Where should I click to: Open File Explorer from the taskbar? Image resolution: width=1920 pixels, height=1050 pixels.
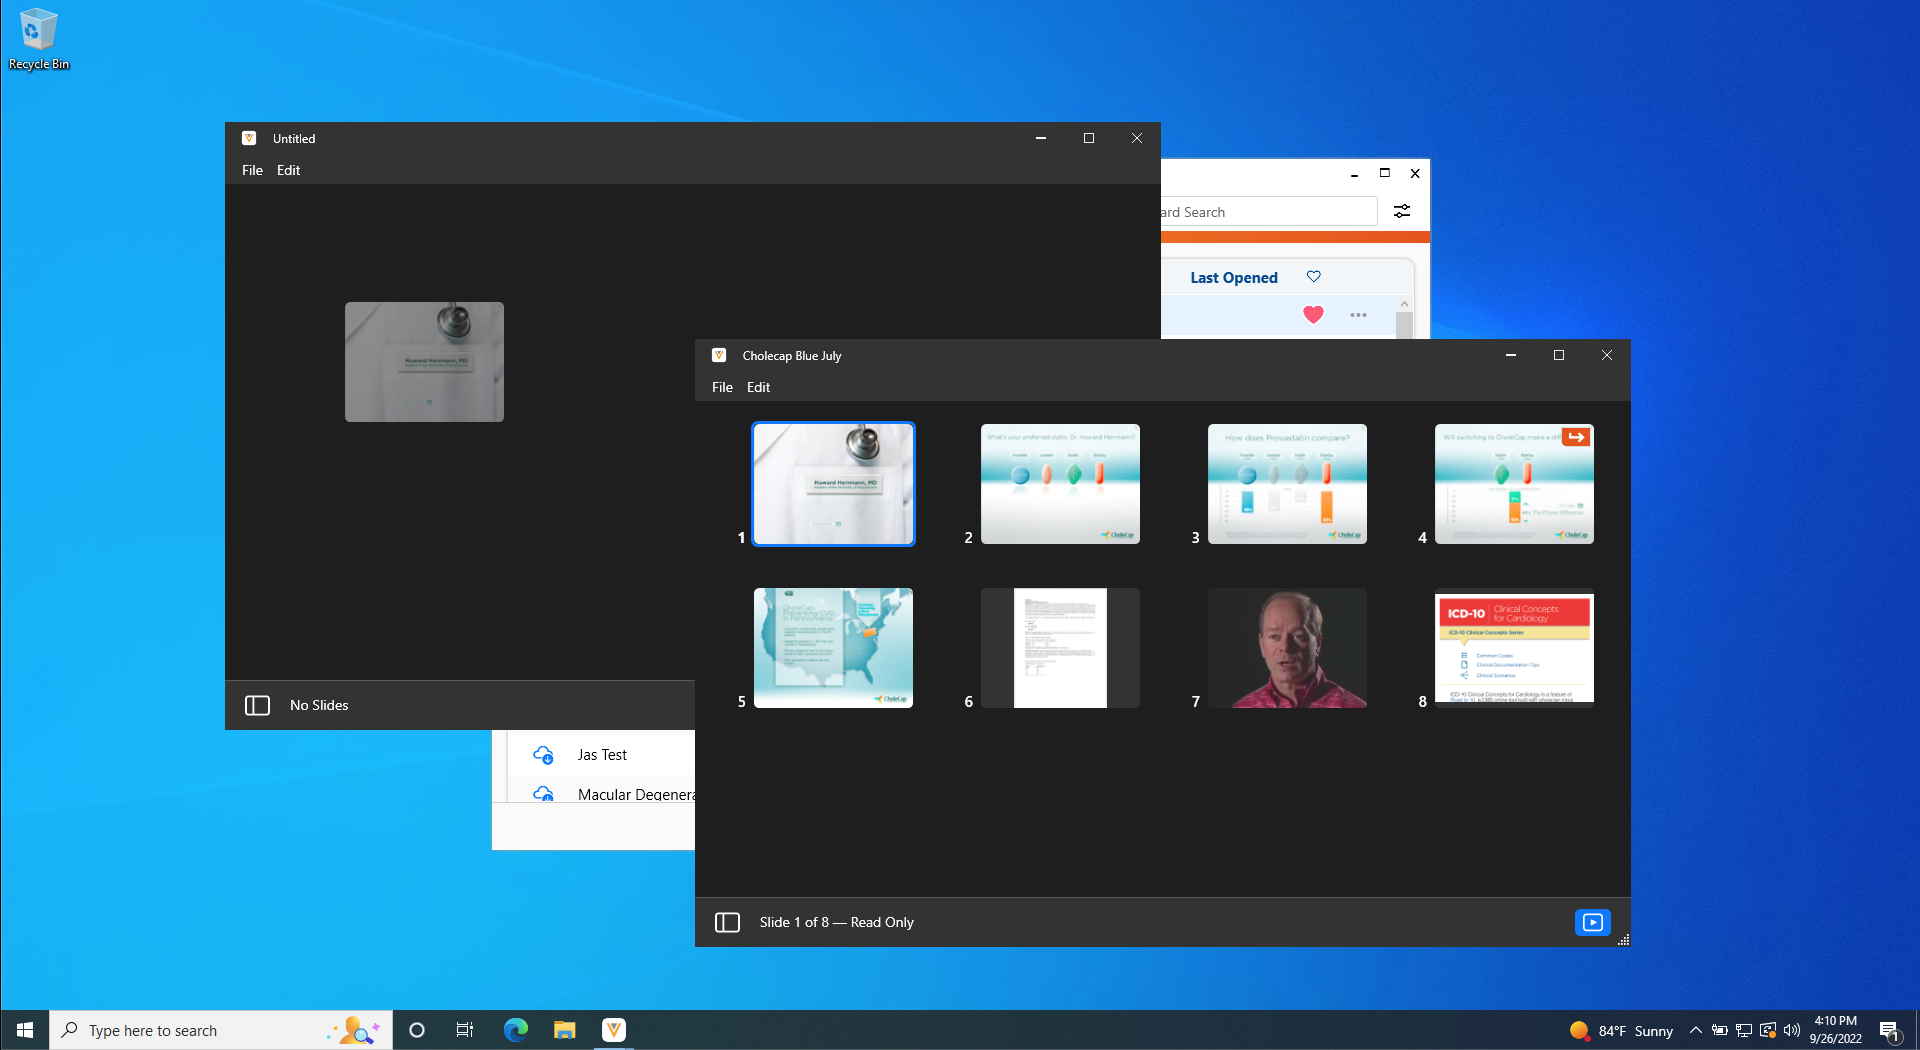(x=565, y=1030)
